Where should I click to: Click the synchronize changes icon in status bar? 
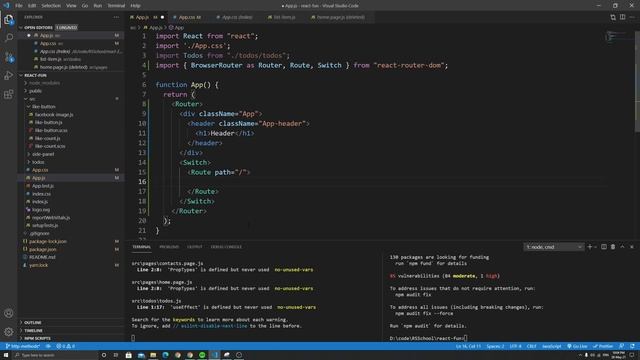48,346
